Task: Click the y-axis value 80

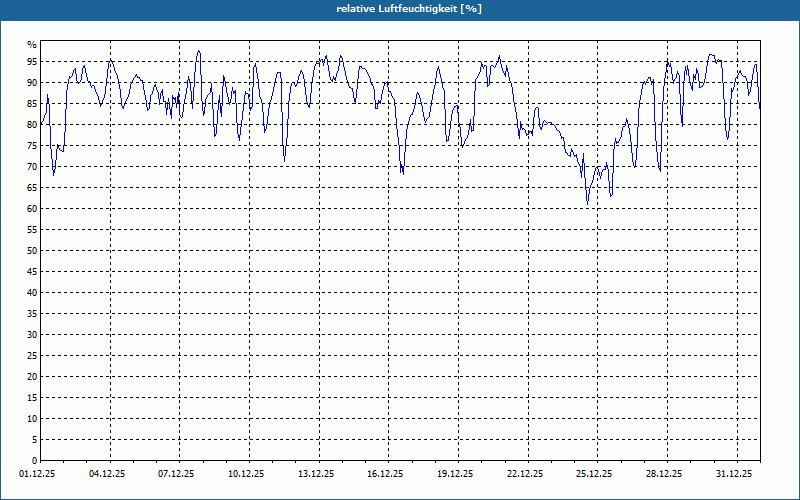Action: pos(32,124)
